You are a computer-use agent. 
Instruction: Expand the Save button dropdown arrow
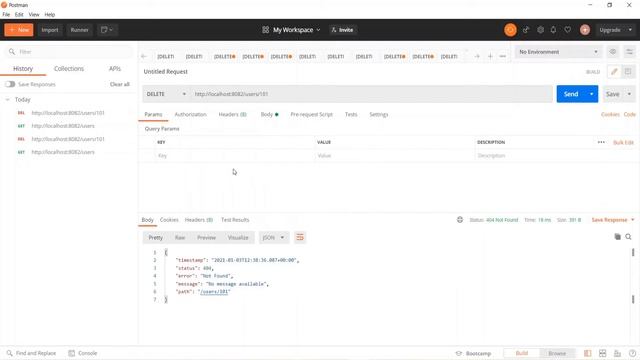(629, 94)
